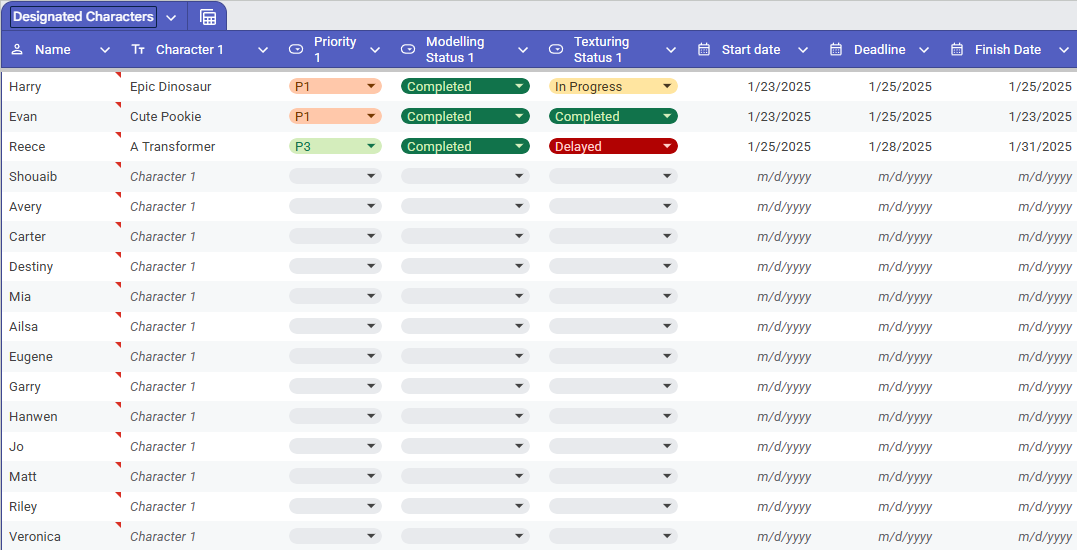Click the text type icon for Character 1
The height and width of the screenshot is (550, 1077).
[x=138, y=49]
